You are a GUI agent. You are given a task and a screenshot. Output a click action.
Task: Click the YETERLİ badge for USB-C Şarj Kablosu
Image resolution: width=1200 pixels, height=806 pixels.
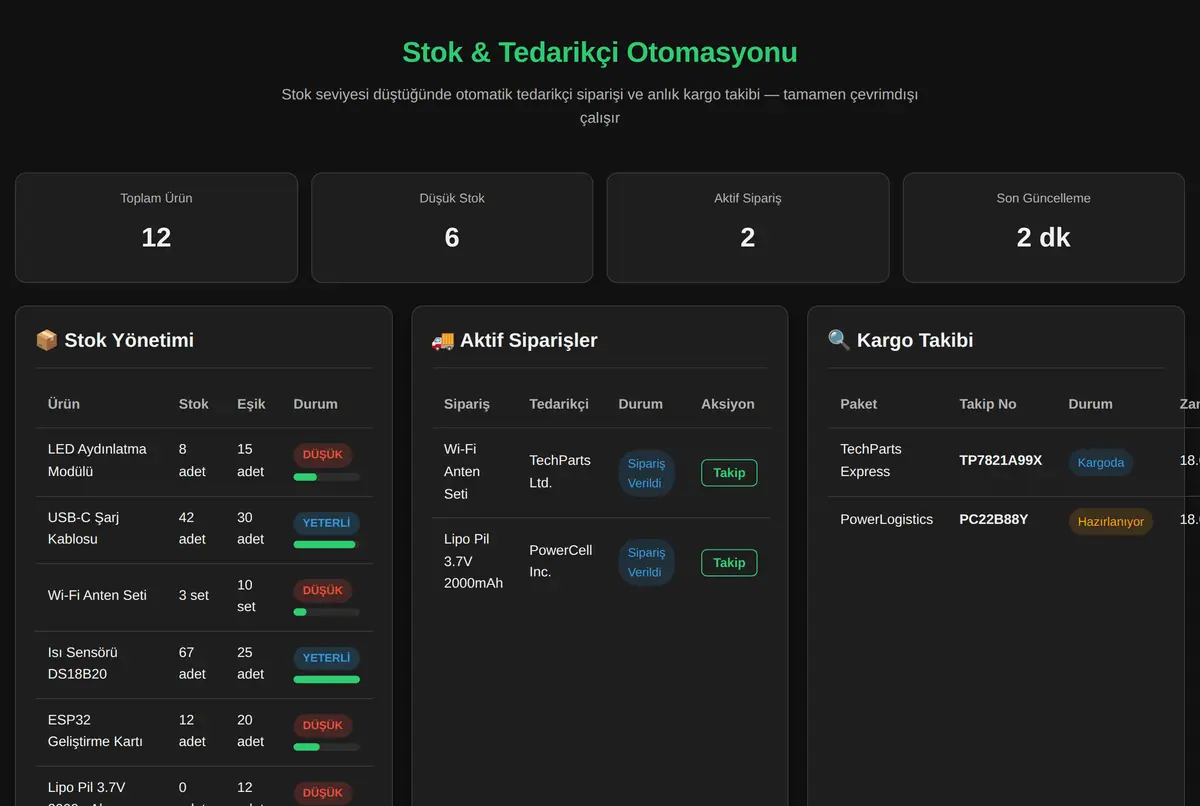326,523
